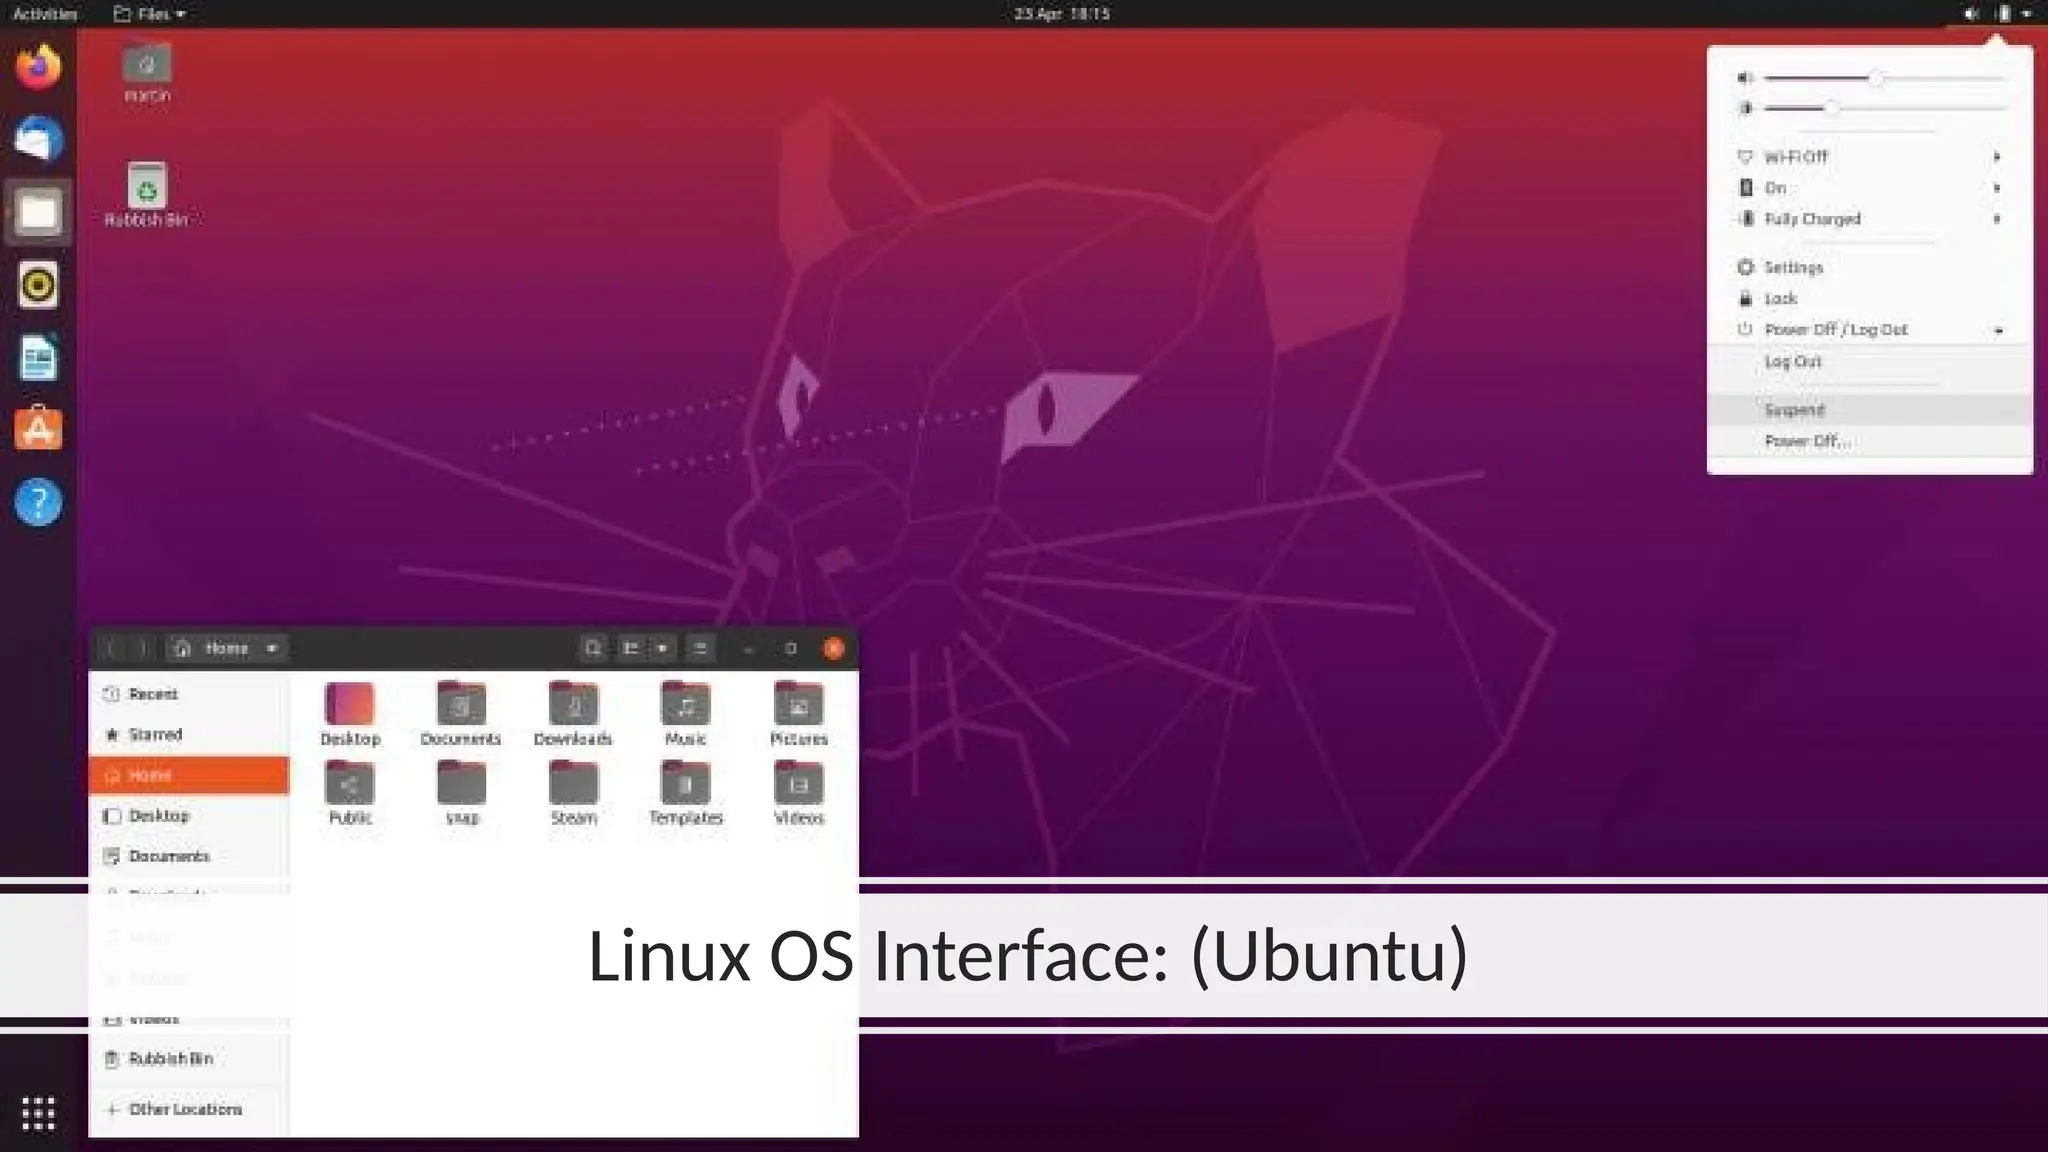Image resolution: width=2048 pixels, height=1152 pixels.
Task: Go back in Files navigation
Action: tap(111, 648)
